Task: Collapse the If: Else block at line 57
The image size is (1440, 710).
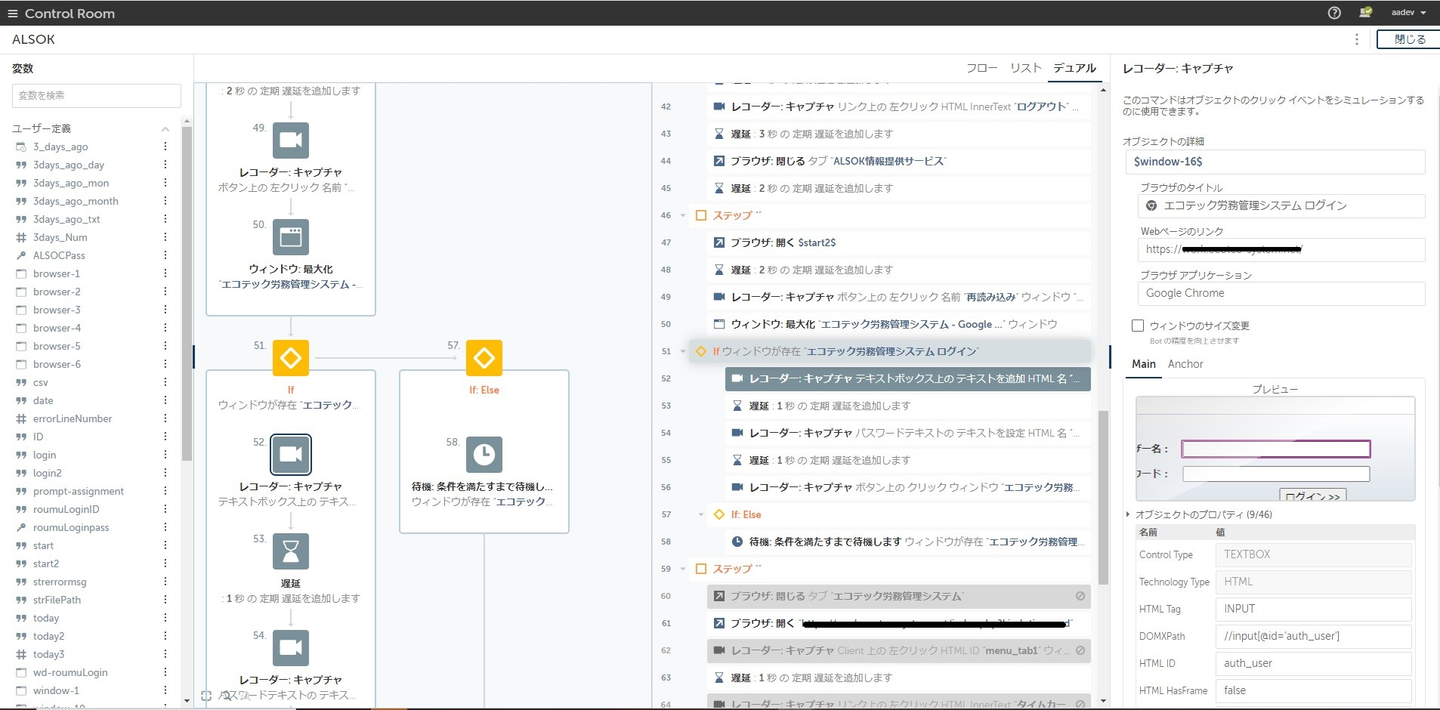Action: click(x=701, y=514)
